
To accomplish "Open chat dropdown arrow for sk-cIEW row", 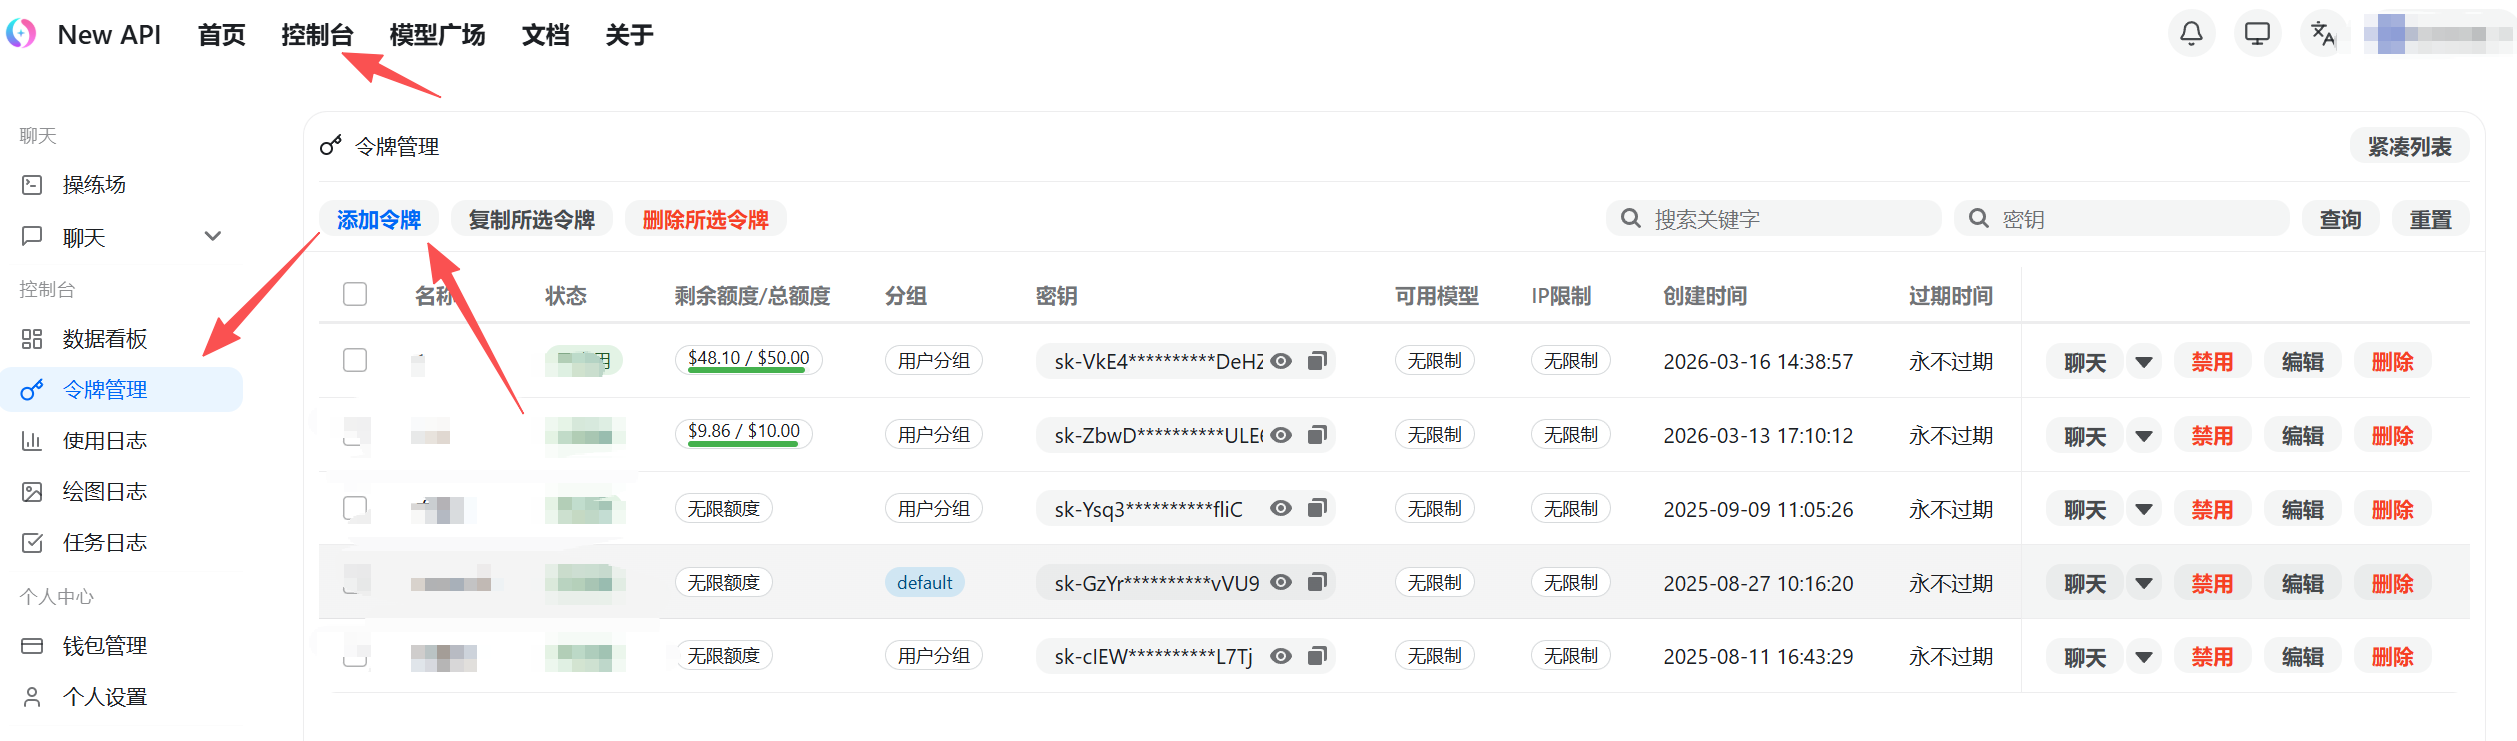I will [2144, 657].
